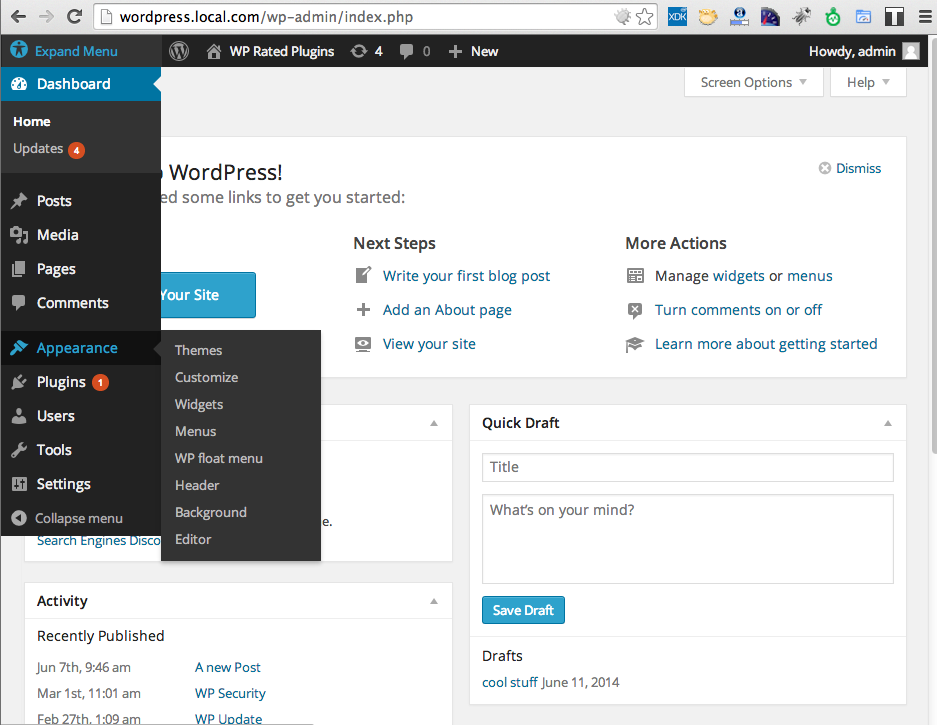Select Themes in Appearance submenu
Screen dimensions: 937x725
click(198, 350)
